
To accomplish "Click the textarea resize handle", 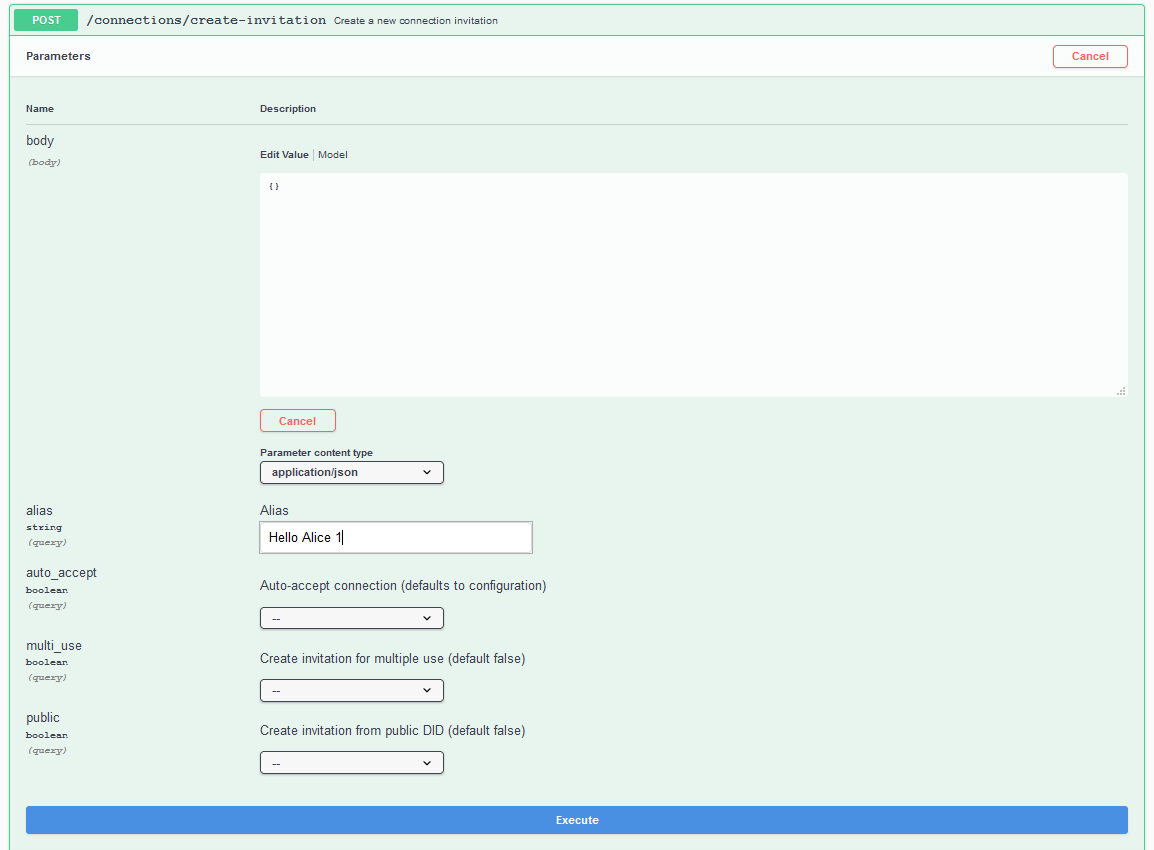I will pyautogui.click(x=1120, y=391).
